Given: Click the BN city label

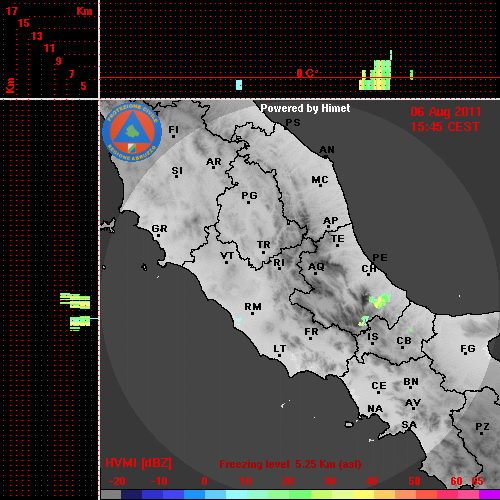Looking at the screenshot, I should (411, 382).
